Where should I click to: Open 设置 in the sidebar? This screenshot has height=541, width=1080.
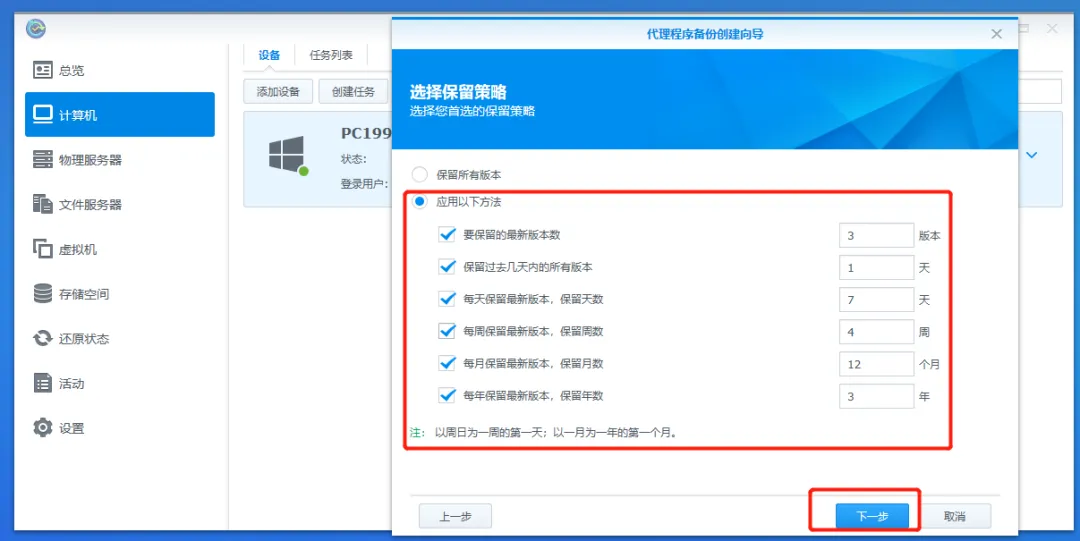point(119,428)
